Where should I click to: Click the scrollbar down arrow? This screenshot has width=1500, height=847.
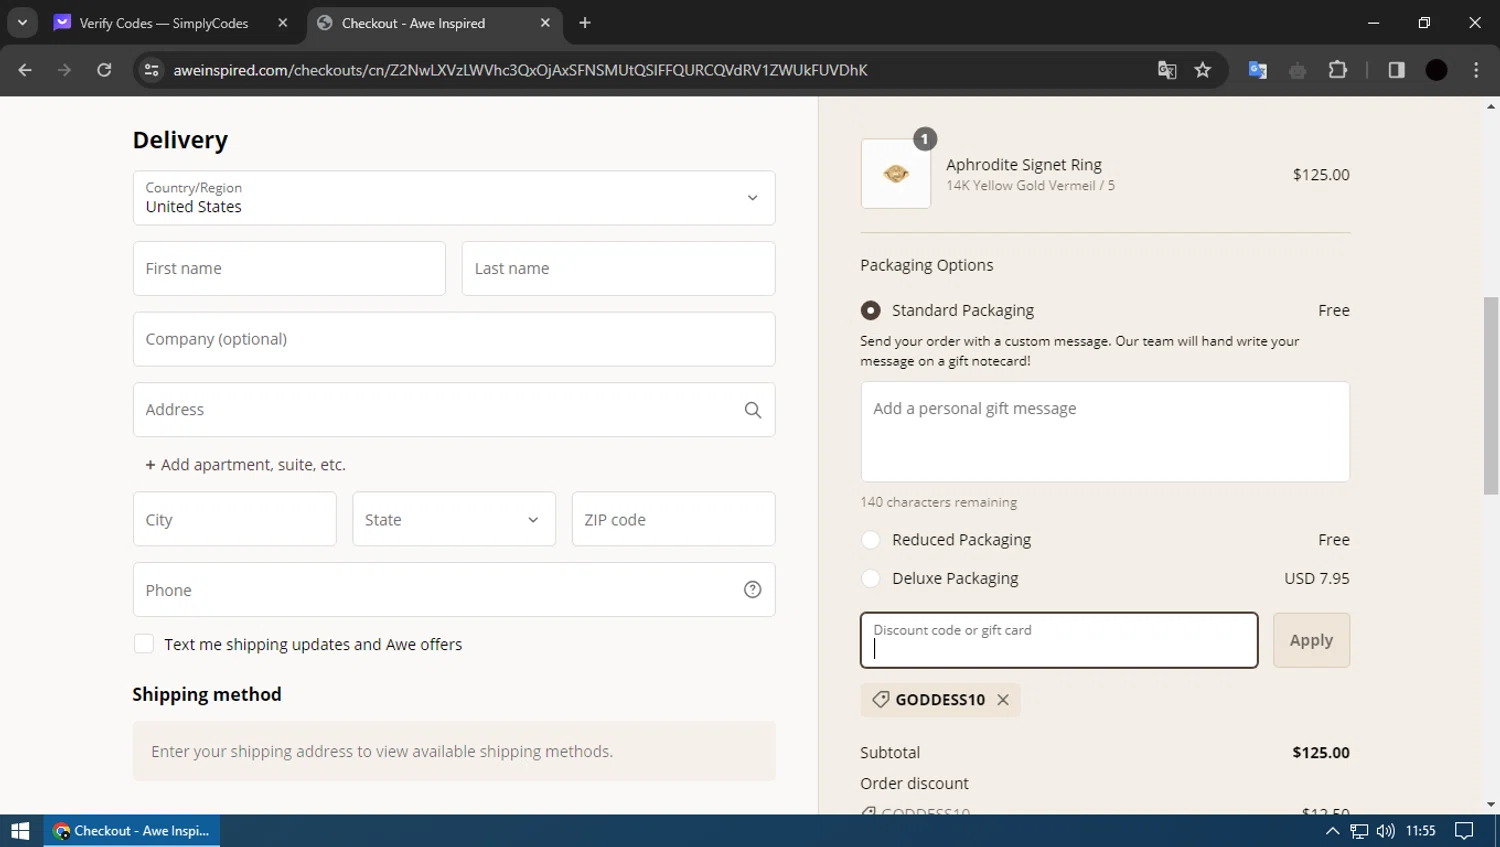pyautogui.click(x=1491, y=804)
